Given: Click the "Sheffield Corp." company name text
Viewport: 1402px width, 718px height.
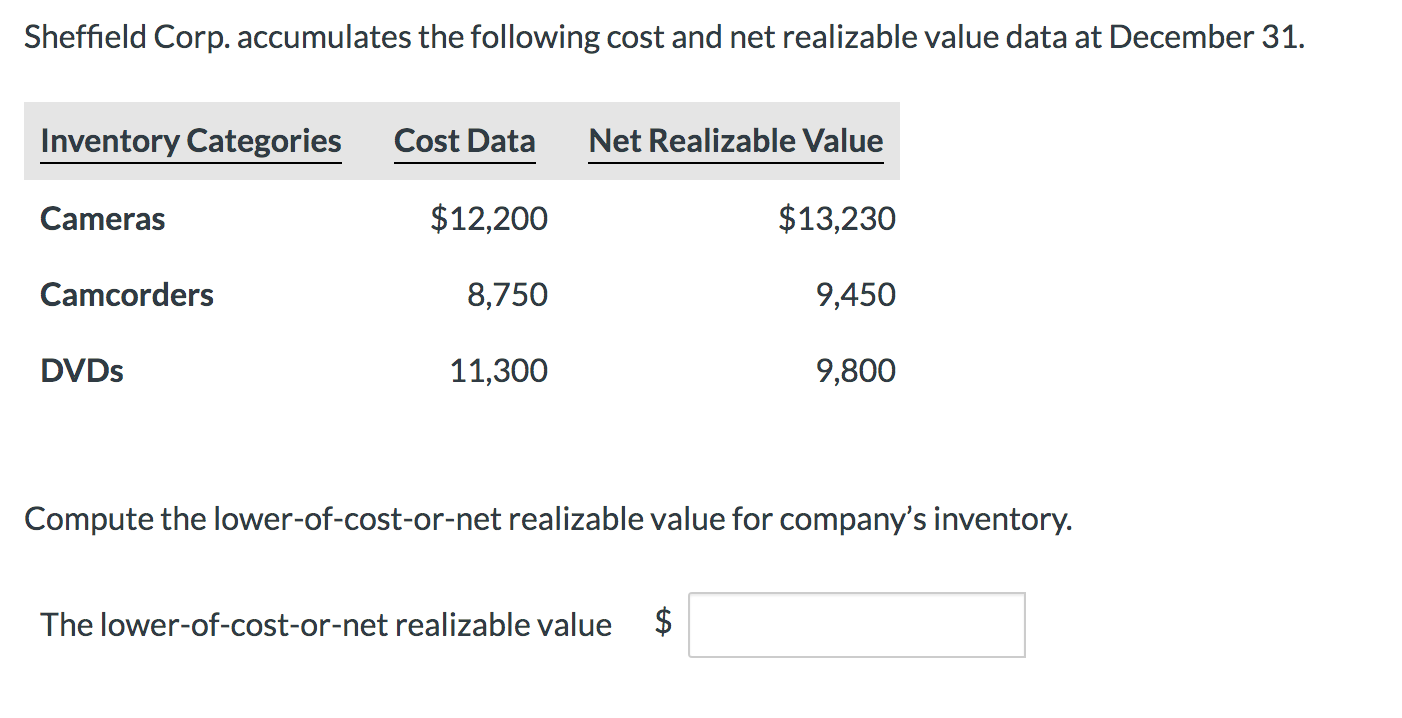Looking at the screenshot, I should pyautogui.click(x=125, y=38).
